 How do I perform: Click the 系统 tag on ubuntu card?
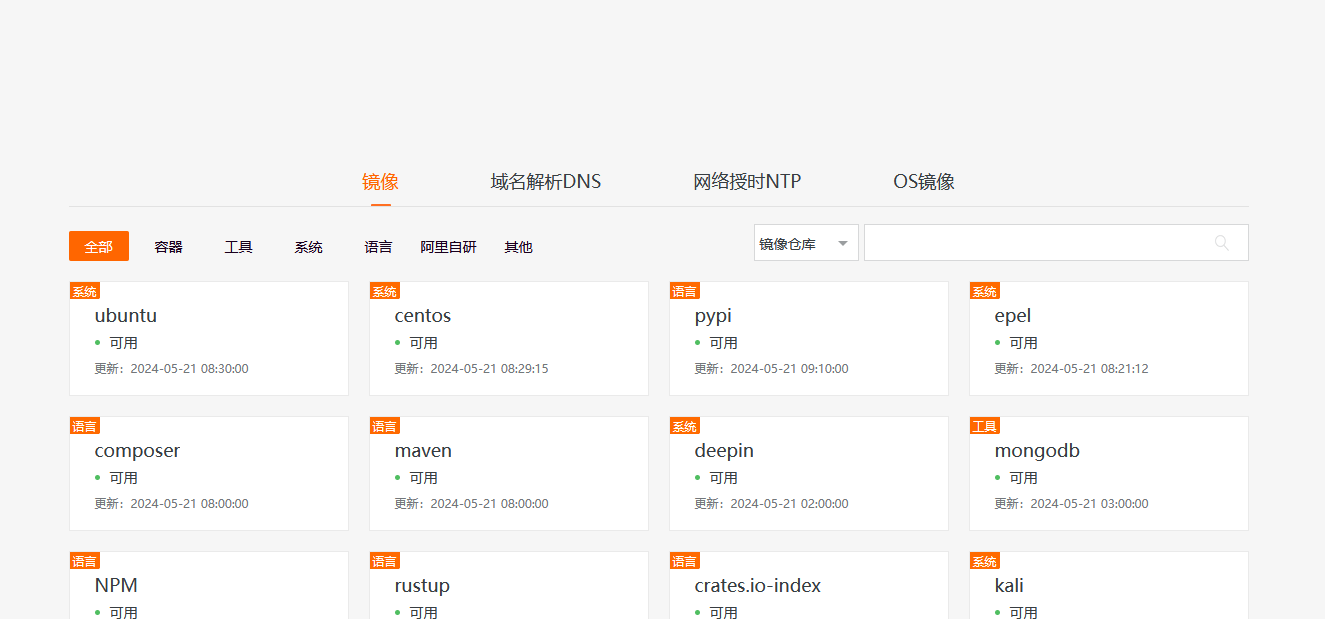pyautogui.click(x=85, y=291)
